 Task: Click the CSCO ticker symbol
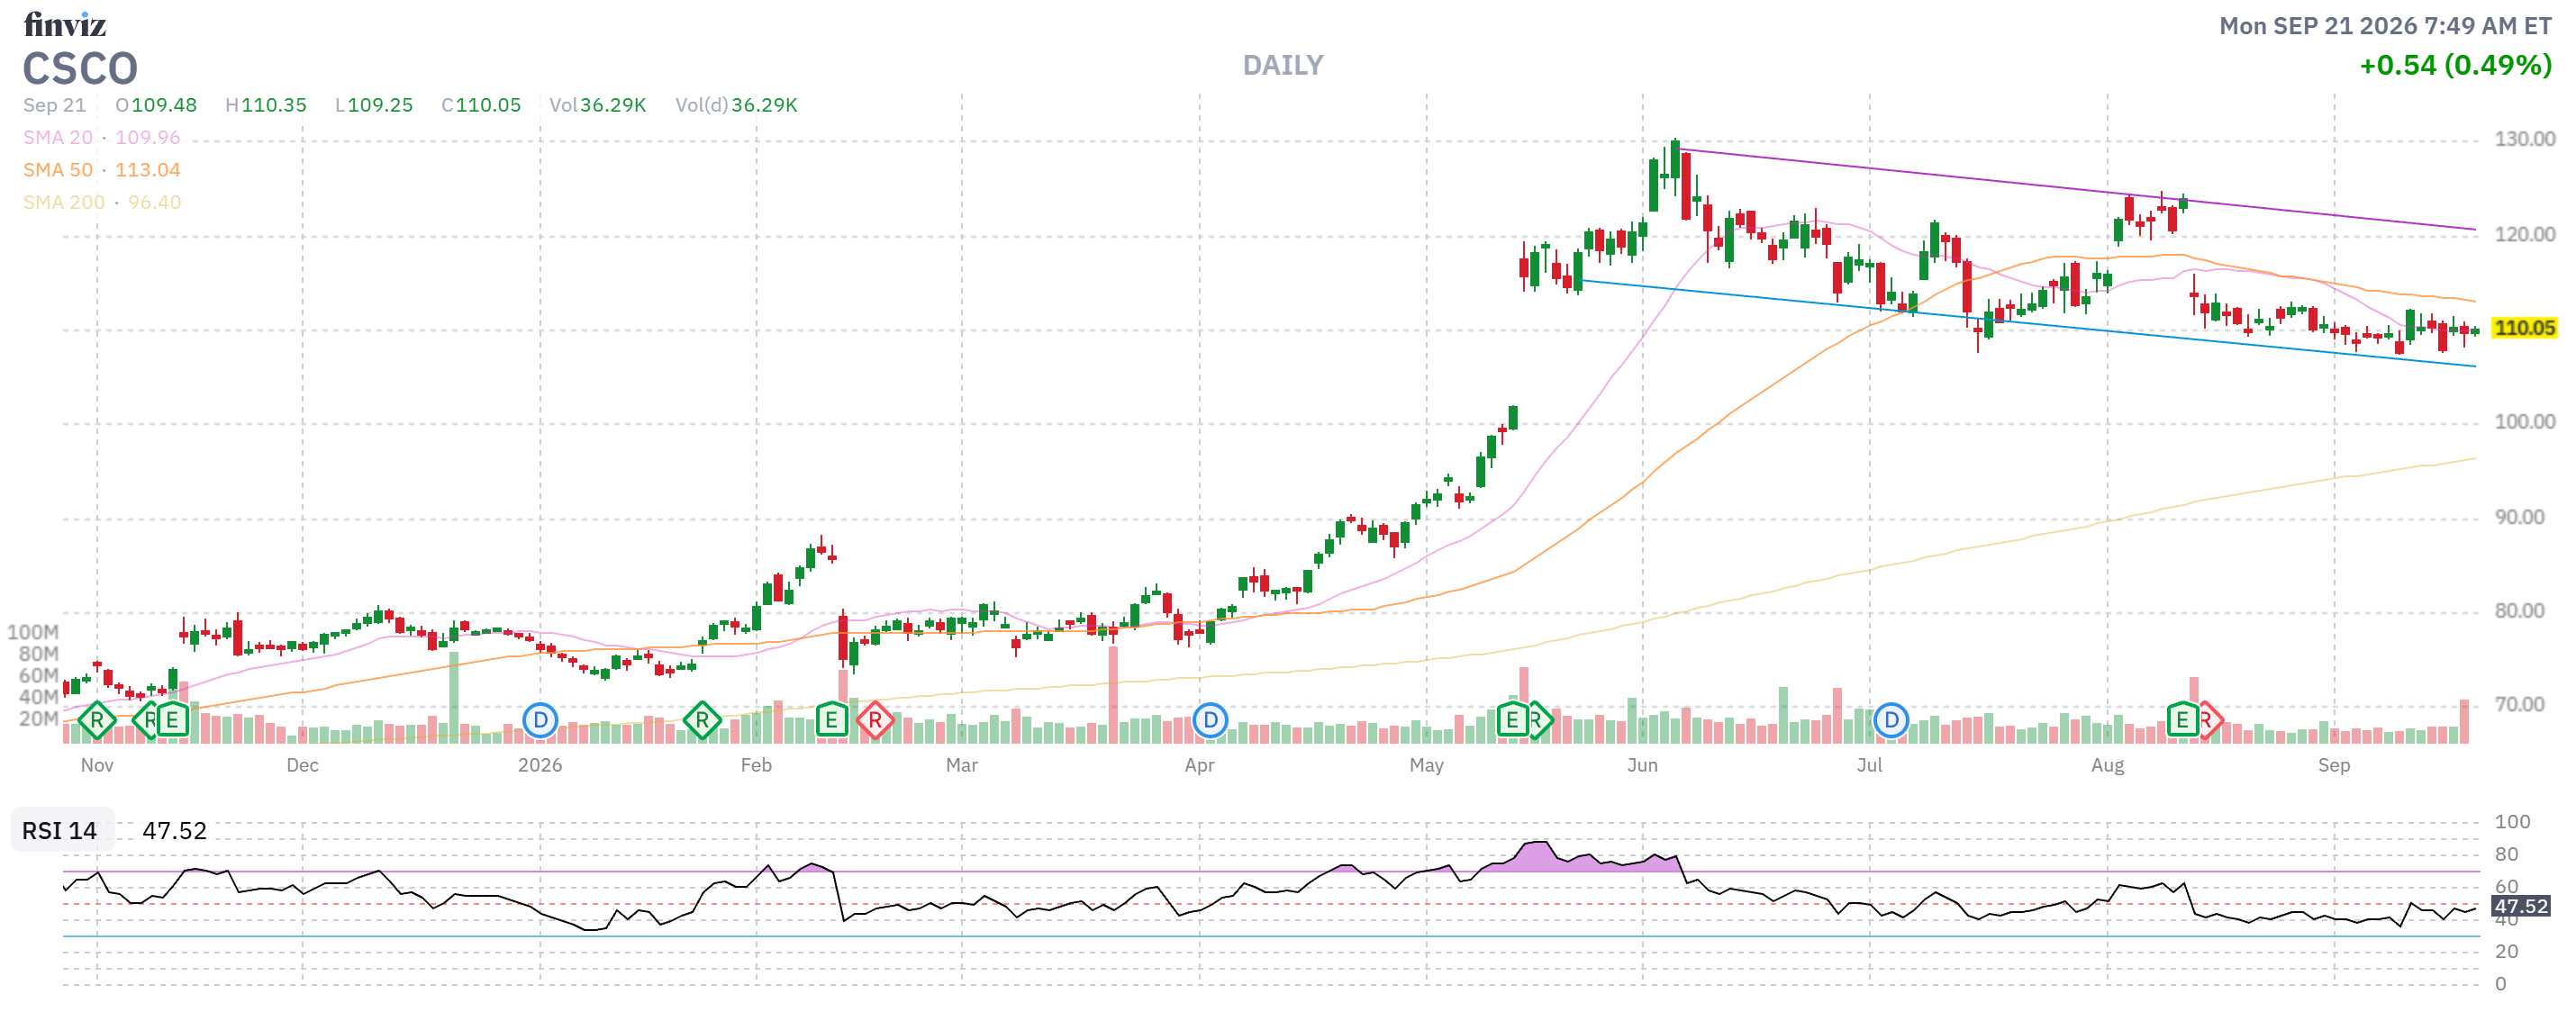[80, 69]
